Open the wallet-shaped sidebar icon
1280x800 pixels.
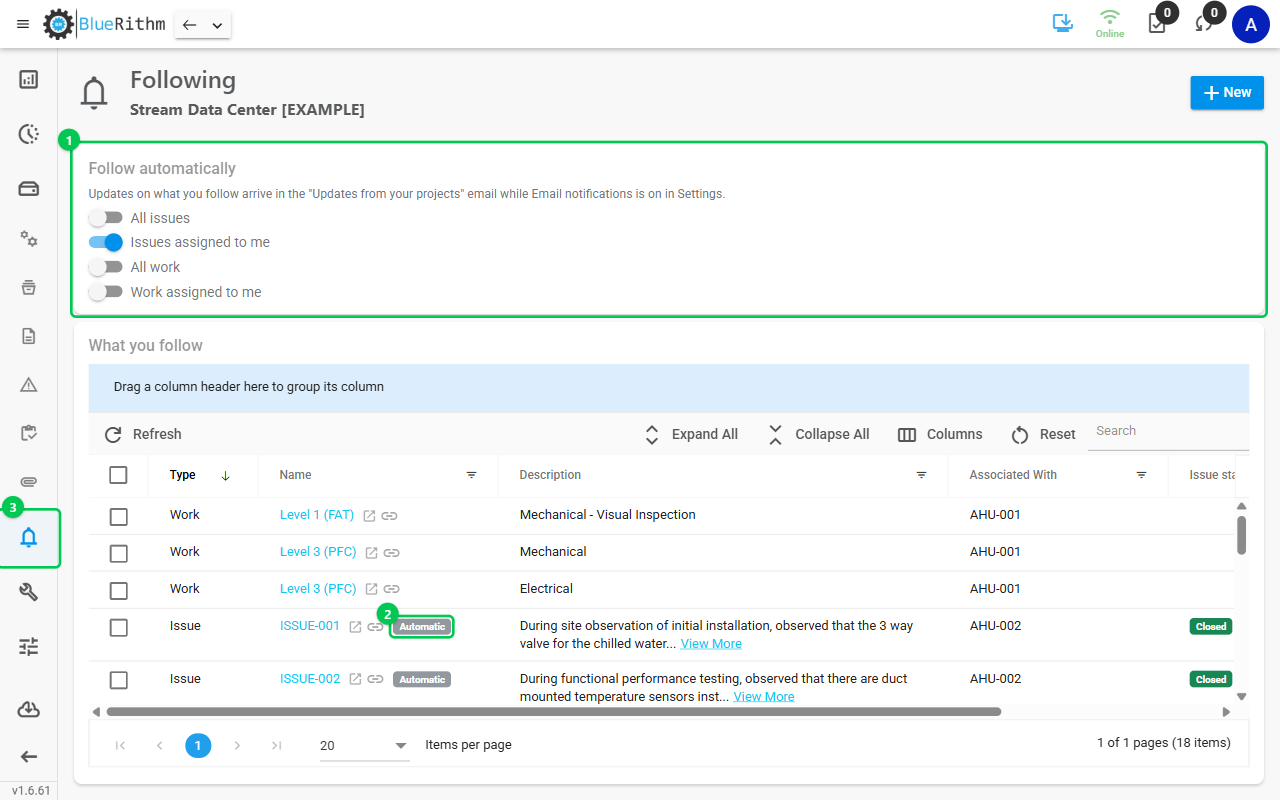click(x=29, y=189)
